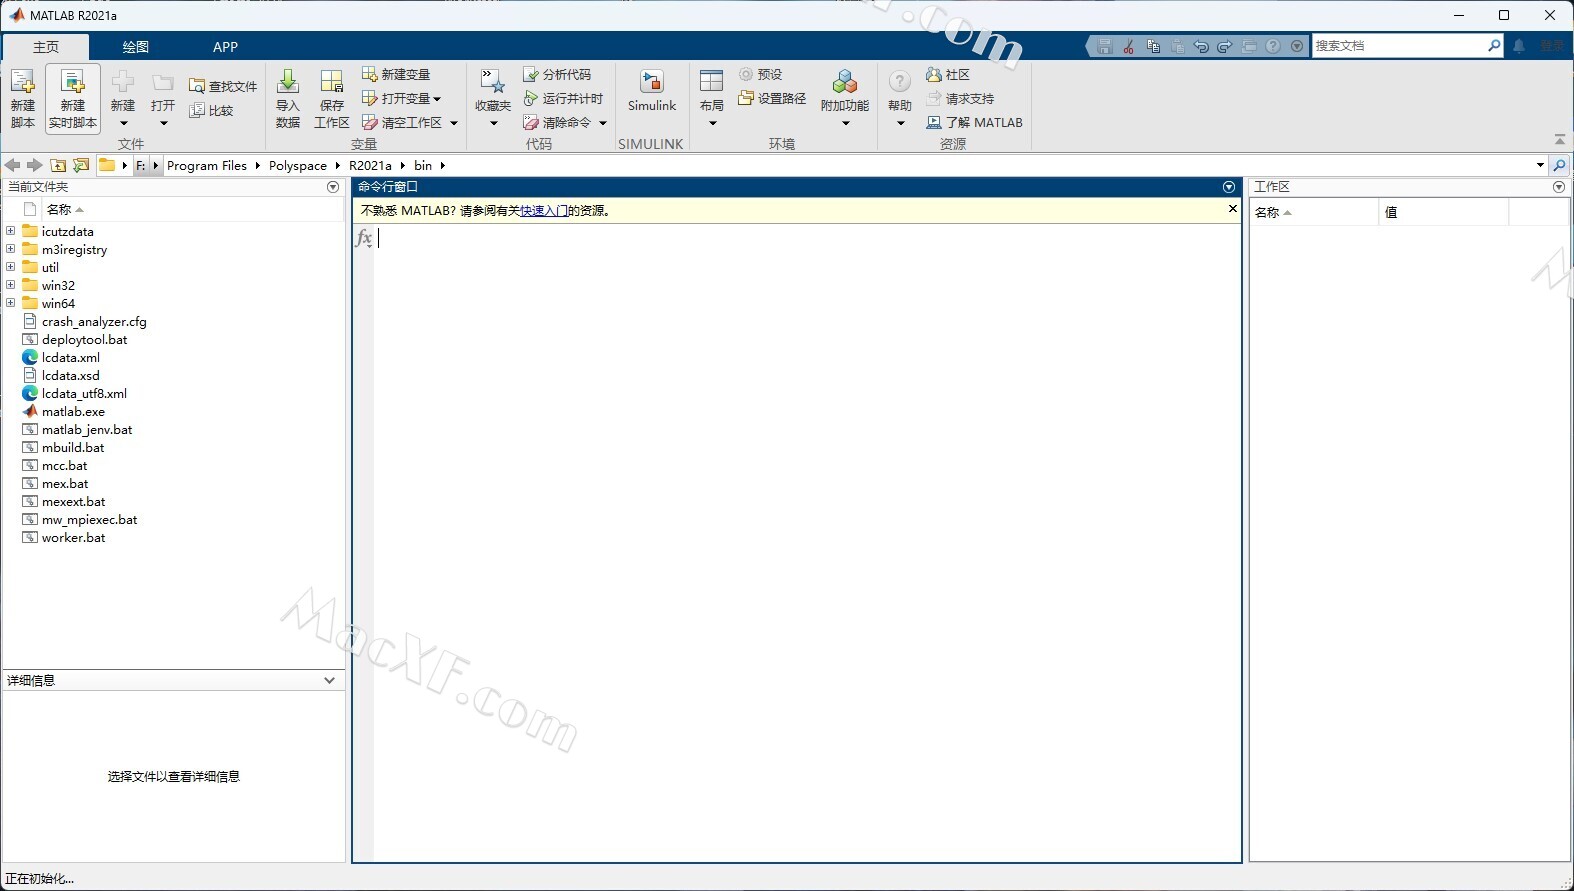The width and height of the screenshot is (1574, 891).
Task: Click the New Script (新建脚本) icon
Action: [23, 98]
